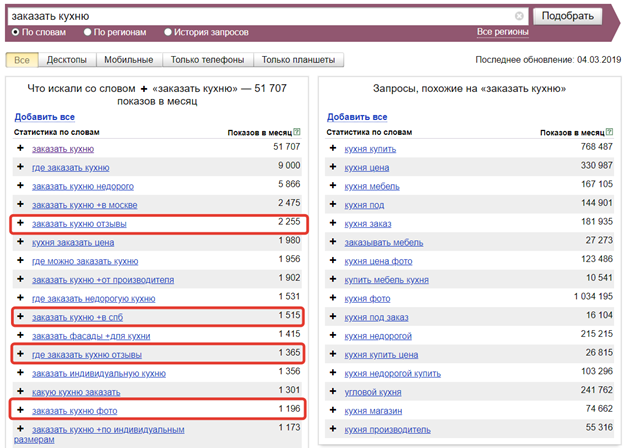Click plus icon beside 'кухня купить'
The width and height of the screenshot is (624, 448).
pyautogui.click(x=333, y=148)
